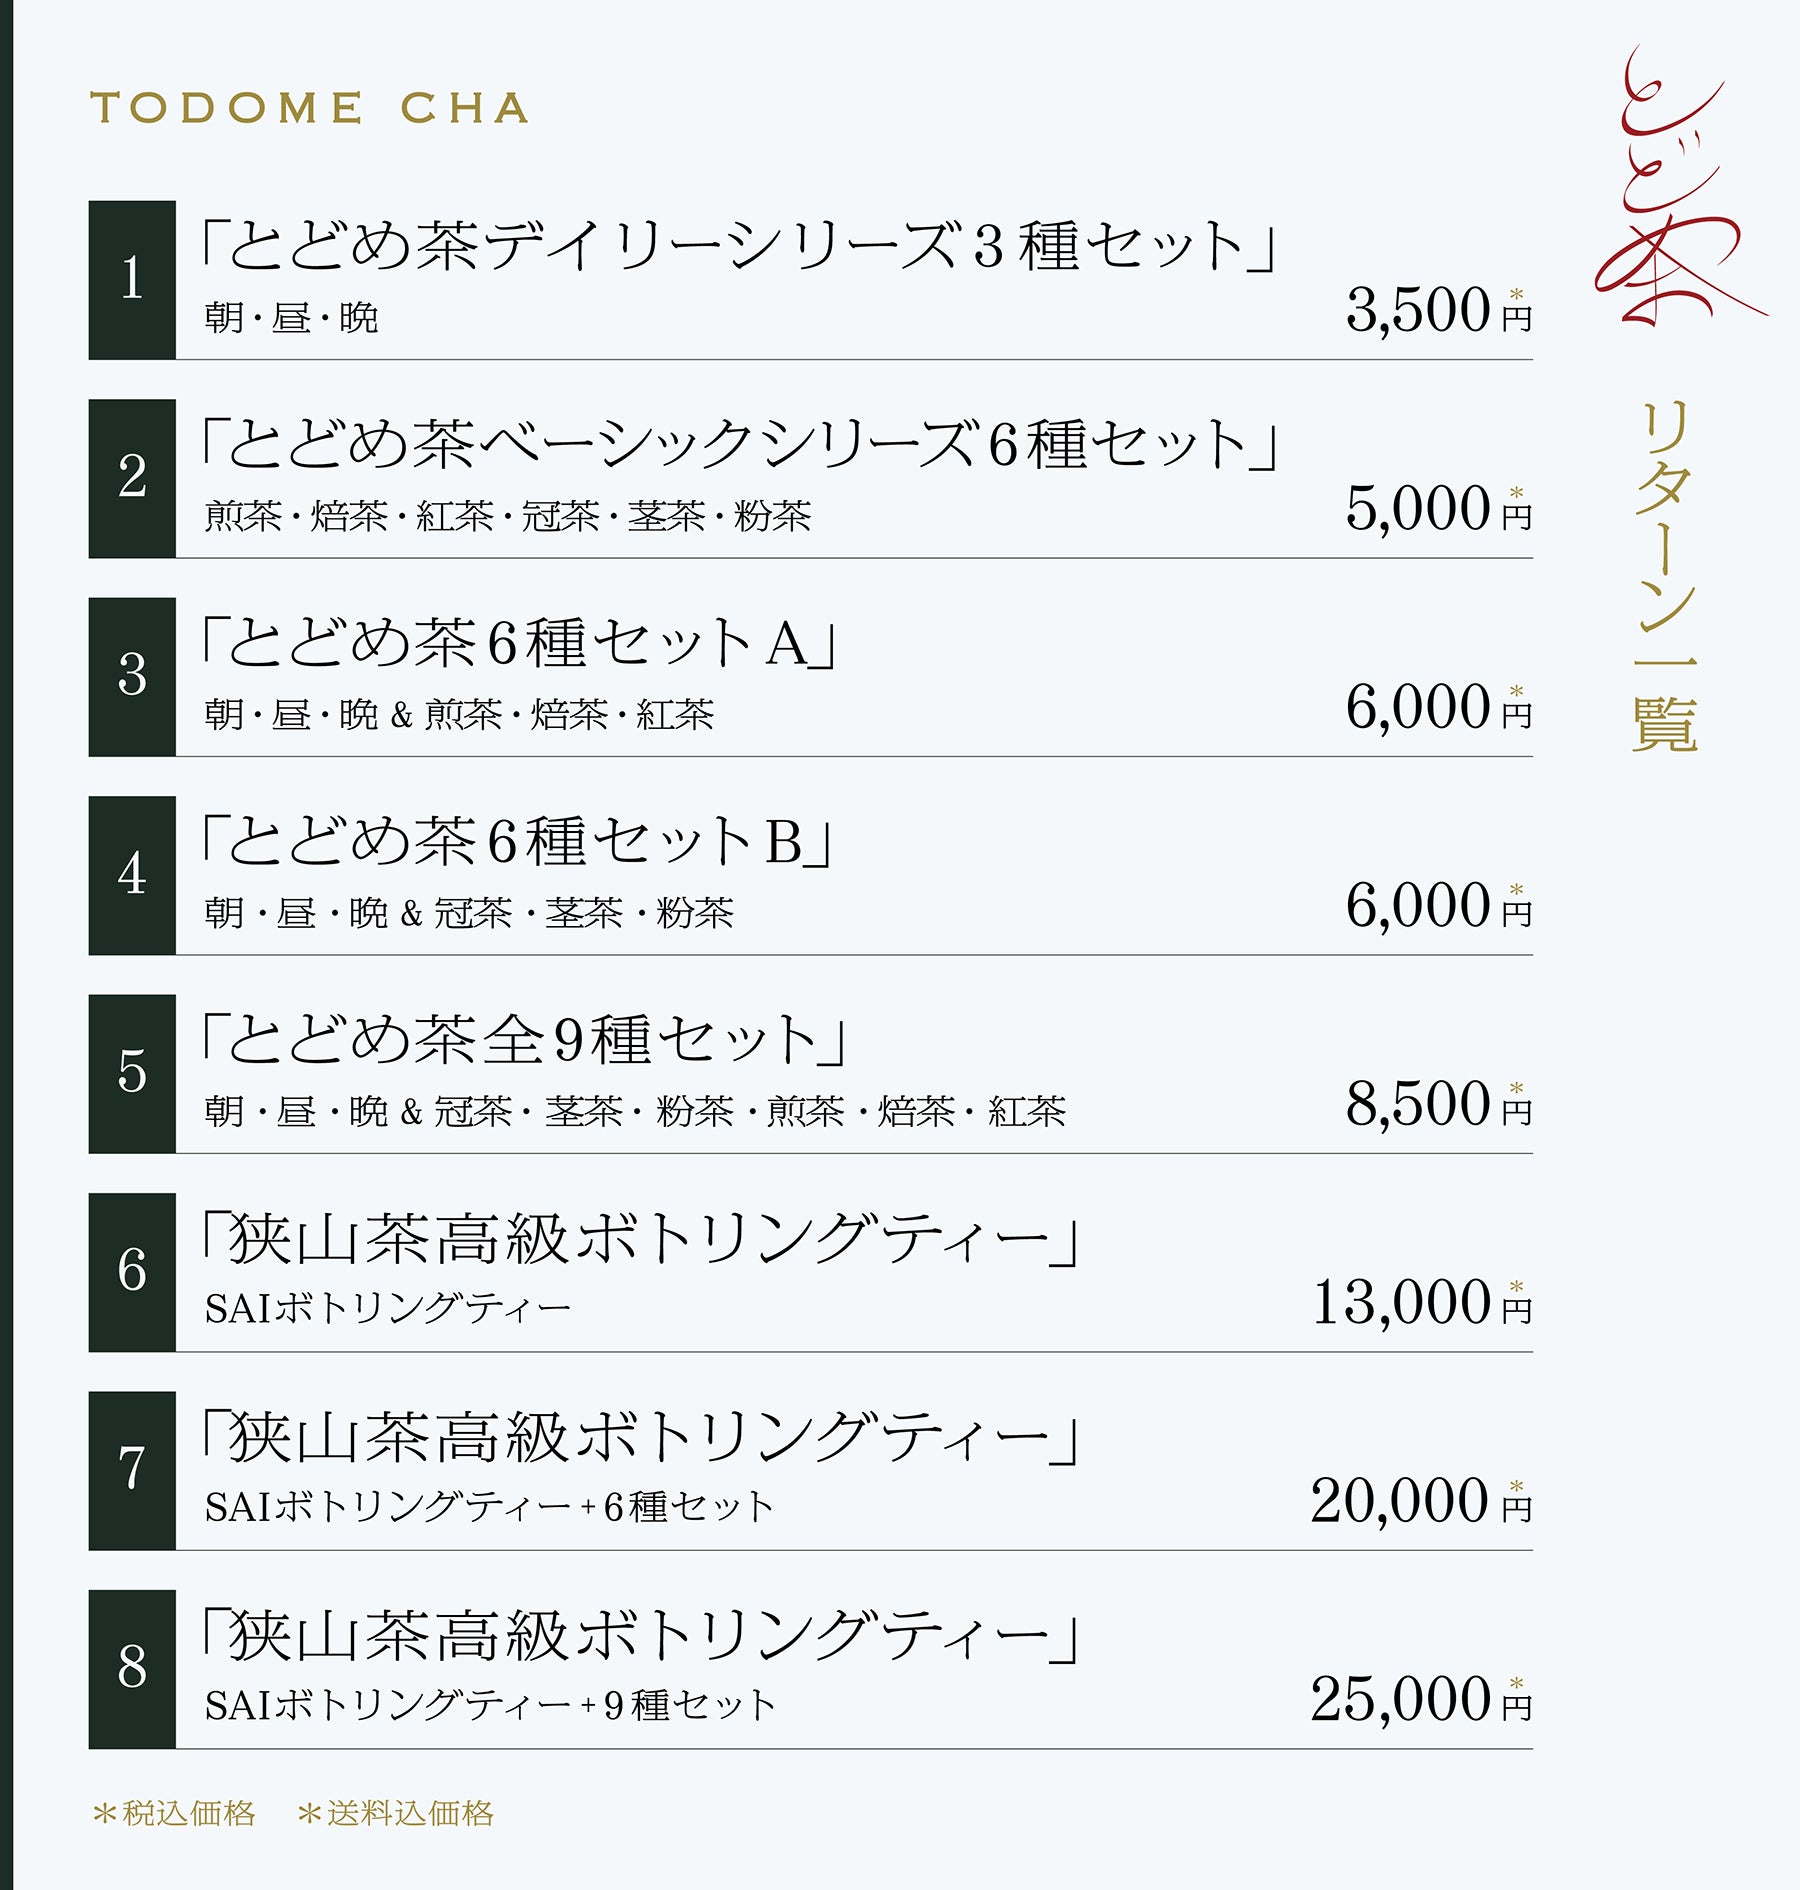
Task: Select とどめ茶デイリーシリーズ3種セット title
Action: (x=738, y=246)
